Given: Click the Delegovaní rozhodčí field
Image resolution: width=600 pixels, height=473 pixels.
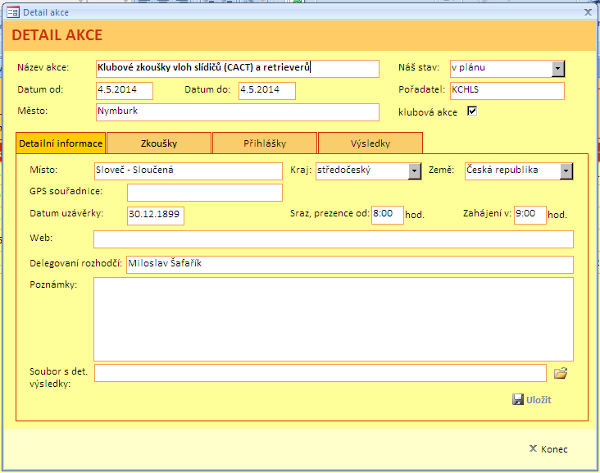Looking at the screenshot, I should 350,265.
